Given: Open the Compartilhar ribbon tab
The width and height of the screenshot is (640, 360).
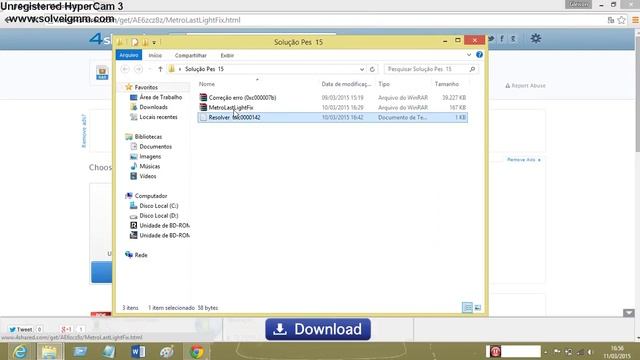Looking at the screenshot, I should 191,56.
